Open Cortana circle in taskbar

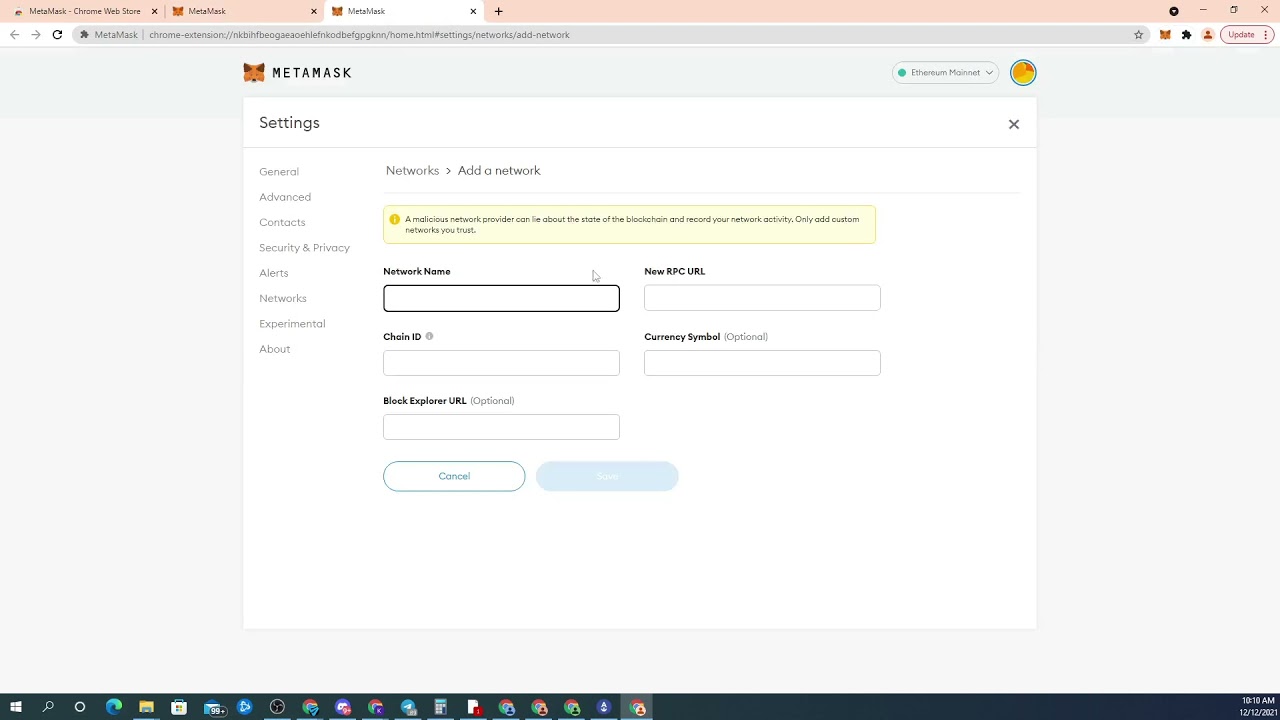[x=80, y=707]
